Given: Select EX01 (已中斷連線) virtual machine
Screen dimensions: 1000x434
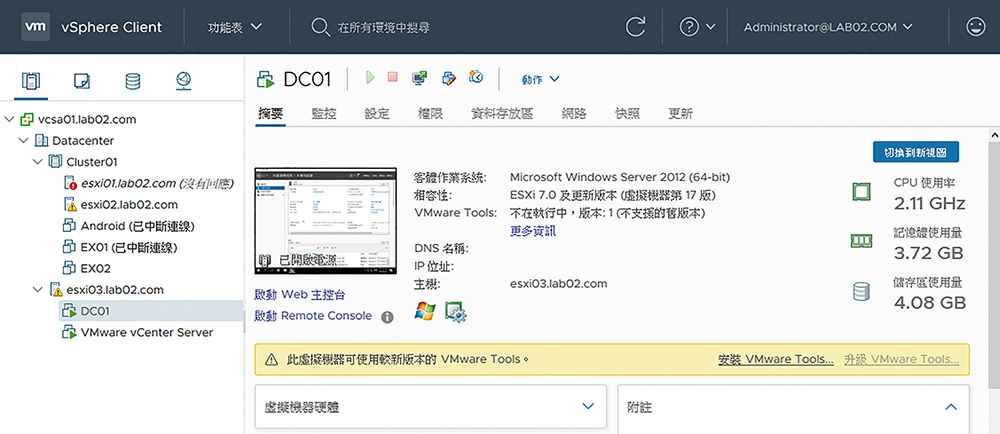Looking at the screenshot, I should 129,247.
